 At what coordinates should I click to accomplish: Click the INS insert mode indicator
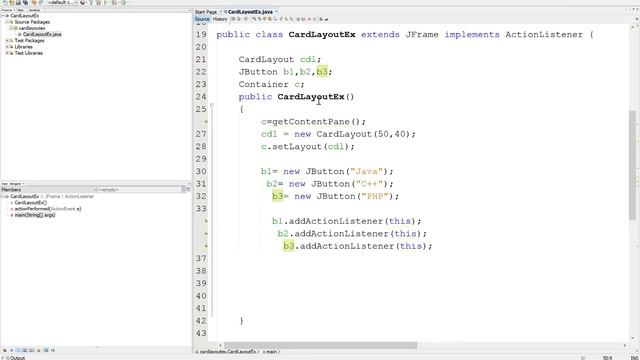click(635, 358)
